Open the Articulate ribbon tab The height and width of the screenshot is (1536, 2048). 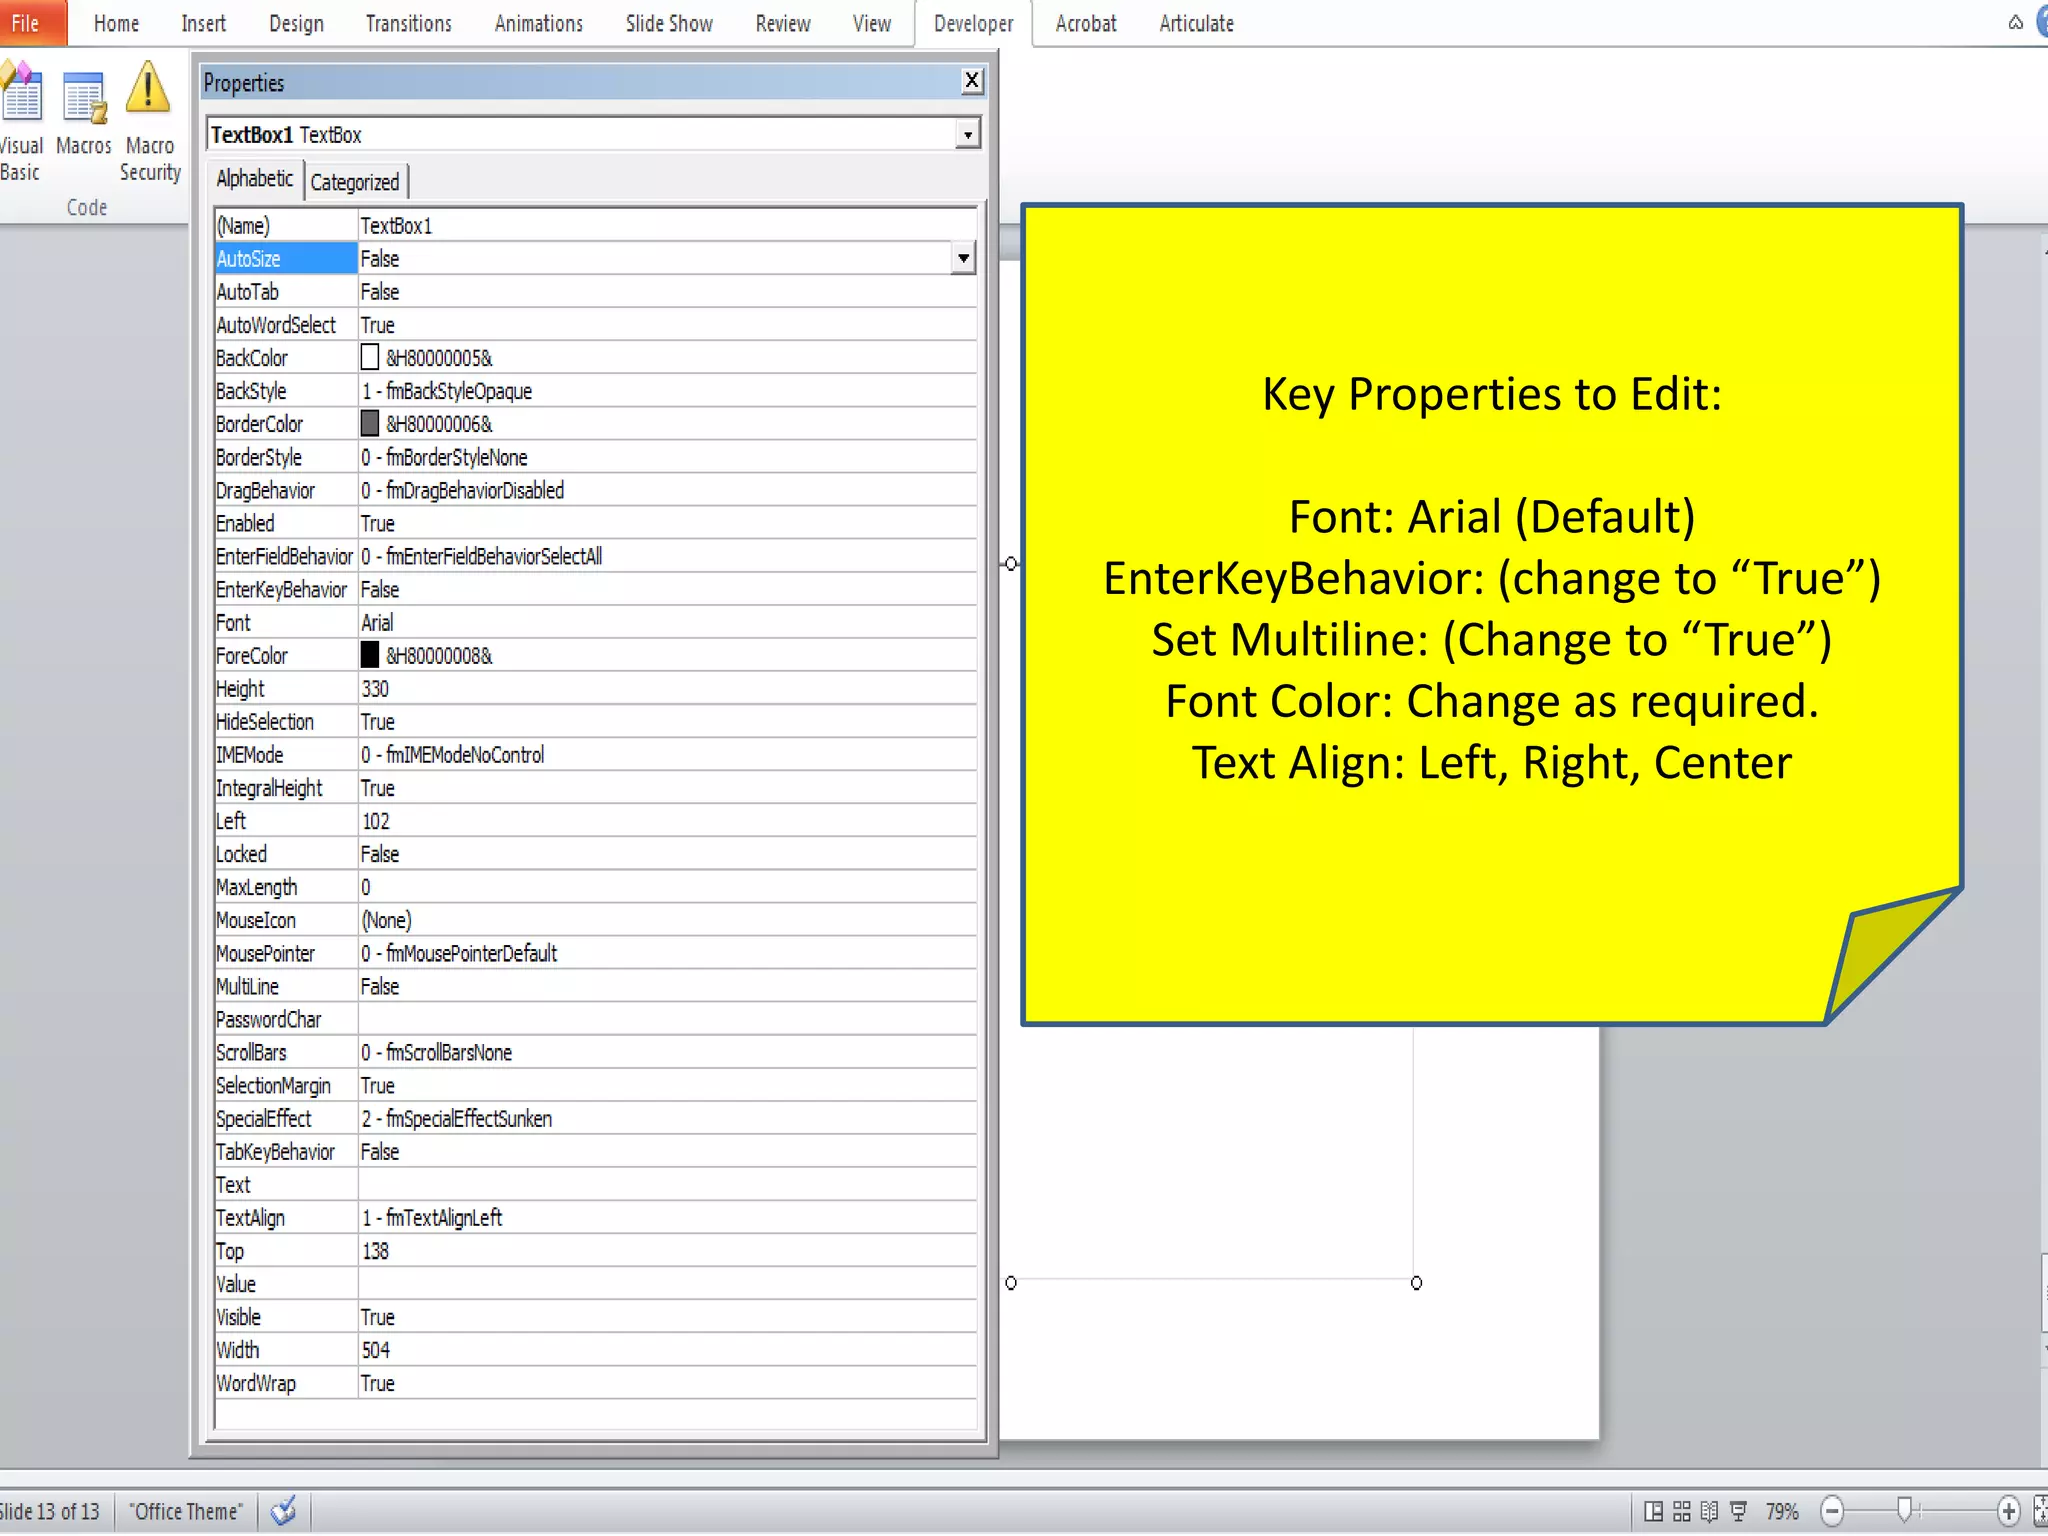pos(1196,23)
